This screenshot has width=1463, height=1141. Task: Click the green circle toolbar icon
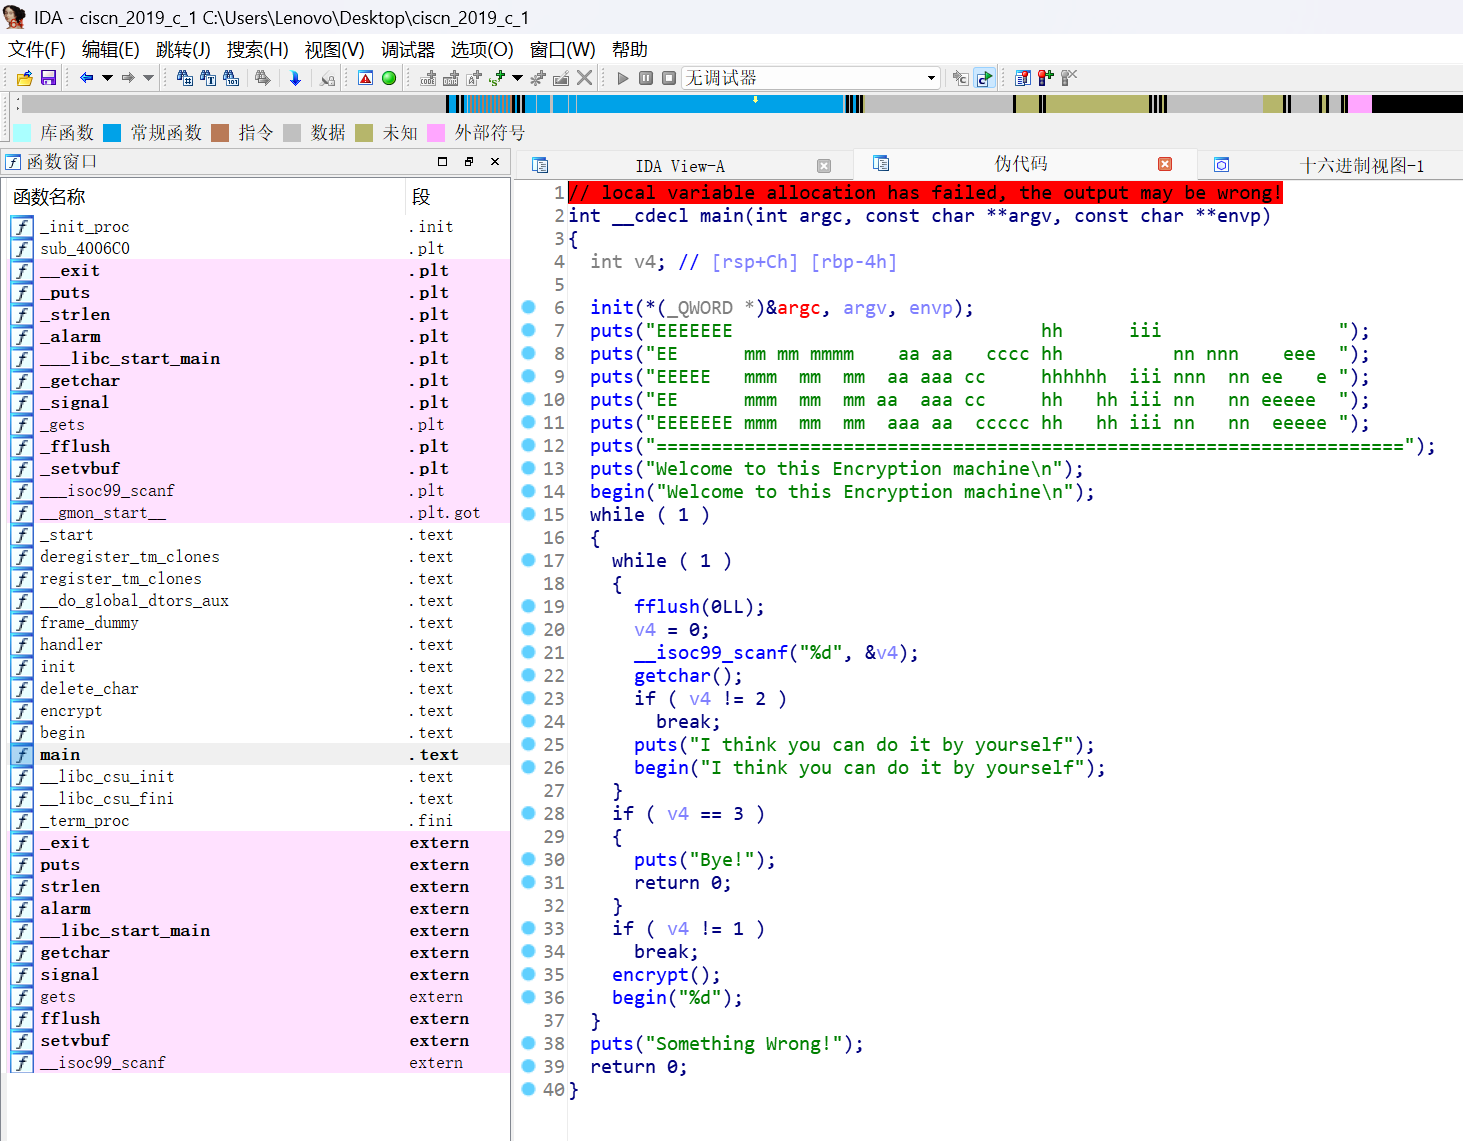[x=389, y=78]
